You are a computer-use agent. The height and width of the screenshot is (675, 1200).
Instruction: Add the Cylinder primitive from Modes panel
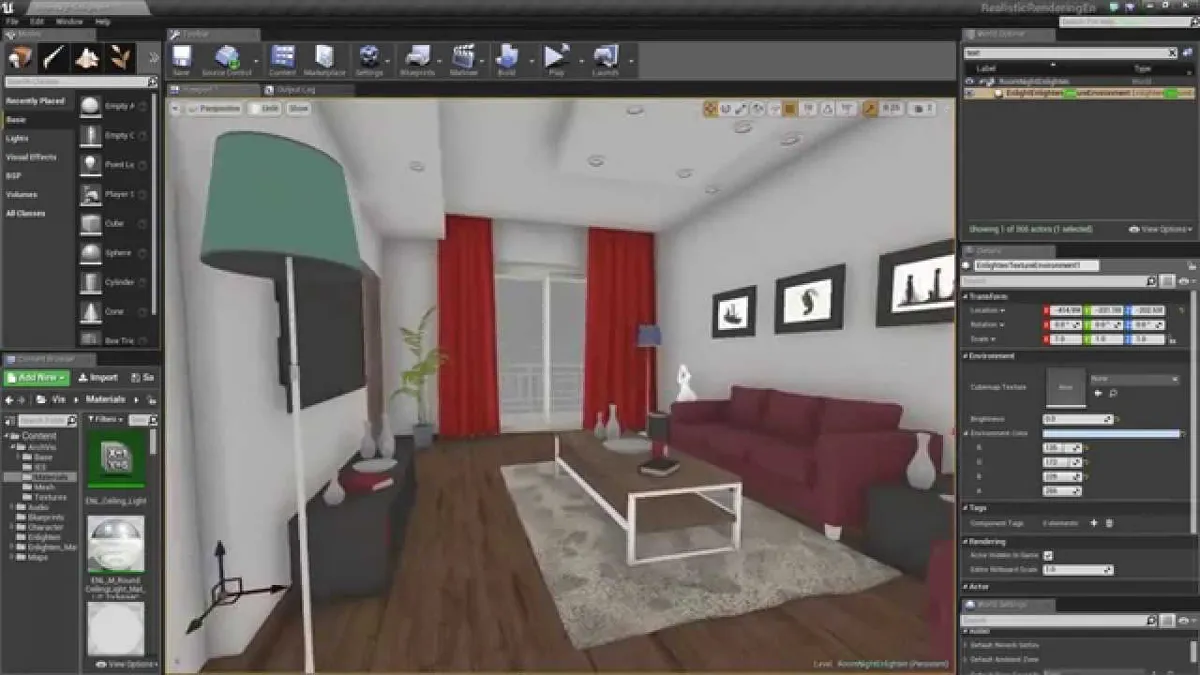[x=114, y=282]
